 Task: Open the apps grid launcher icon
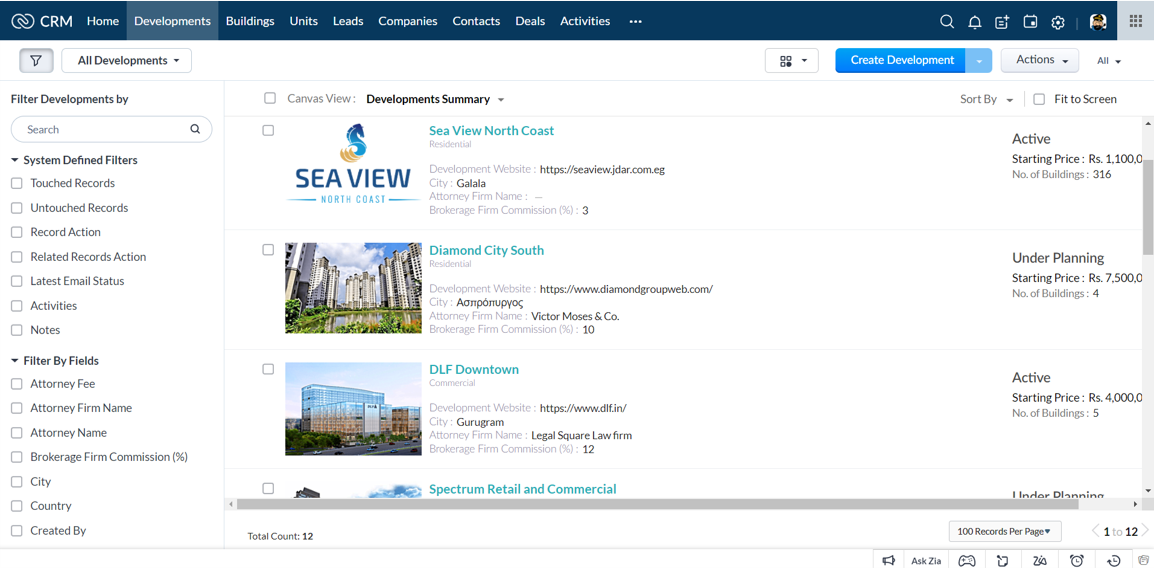pos(1135,21)
